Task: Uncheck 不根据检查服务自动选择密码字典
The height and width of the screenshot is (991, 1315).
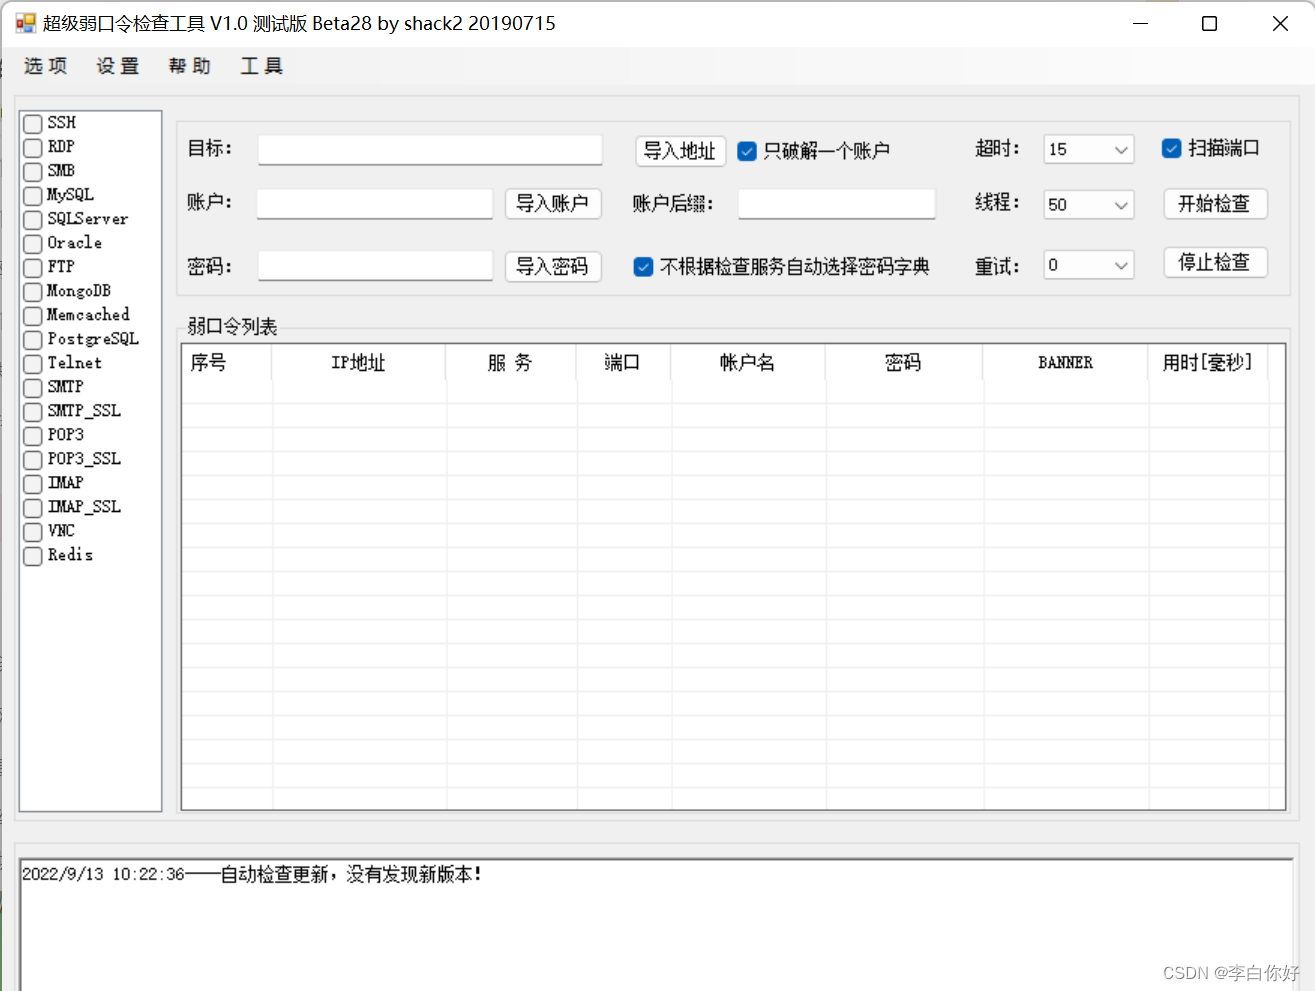Action: tap(644, 267)
